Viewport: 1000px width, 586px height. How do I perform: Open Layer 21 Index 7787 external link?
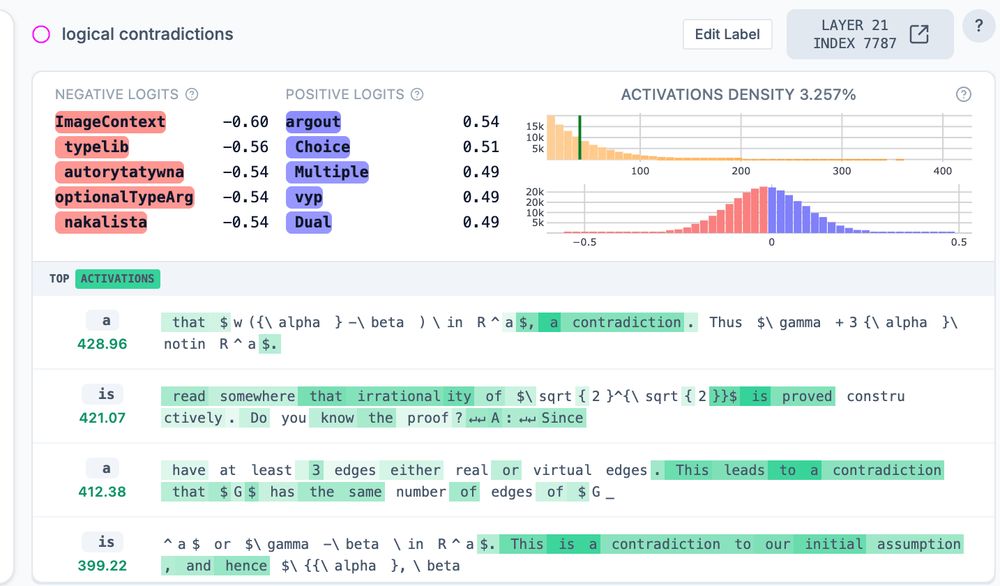click(x=870, y=34)
